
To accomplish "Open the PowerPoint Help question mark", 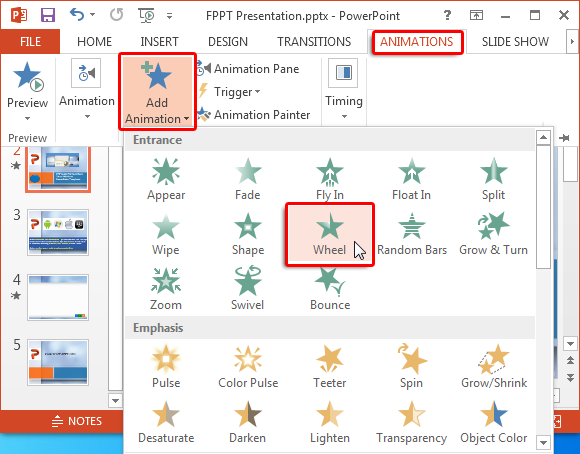I will (447, 15).
